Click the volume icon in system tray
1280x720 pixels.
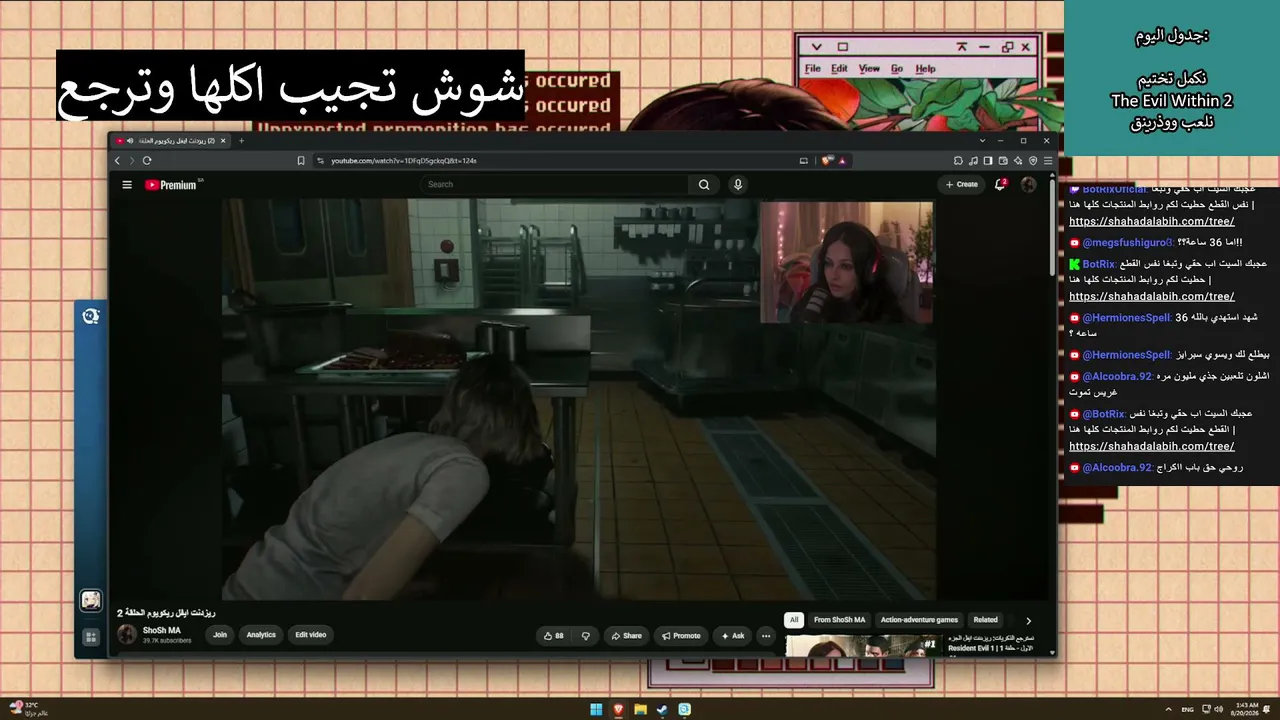point(1218,709)
